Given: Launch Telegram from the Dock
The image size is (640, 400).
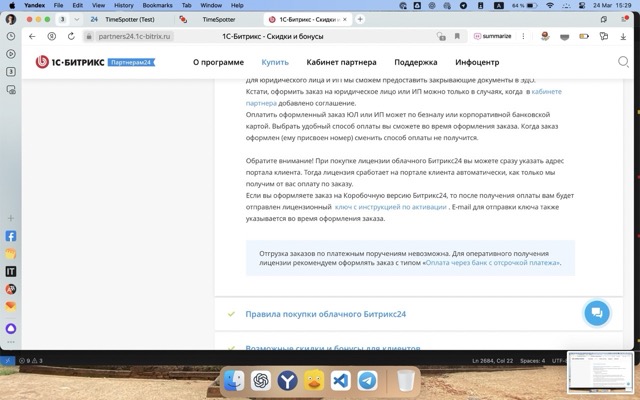Looking at the screenshot, I should point(367,381).
